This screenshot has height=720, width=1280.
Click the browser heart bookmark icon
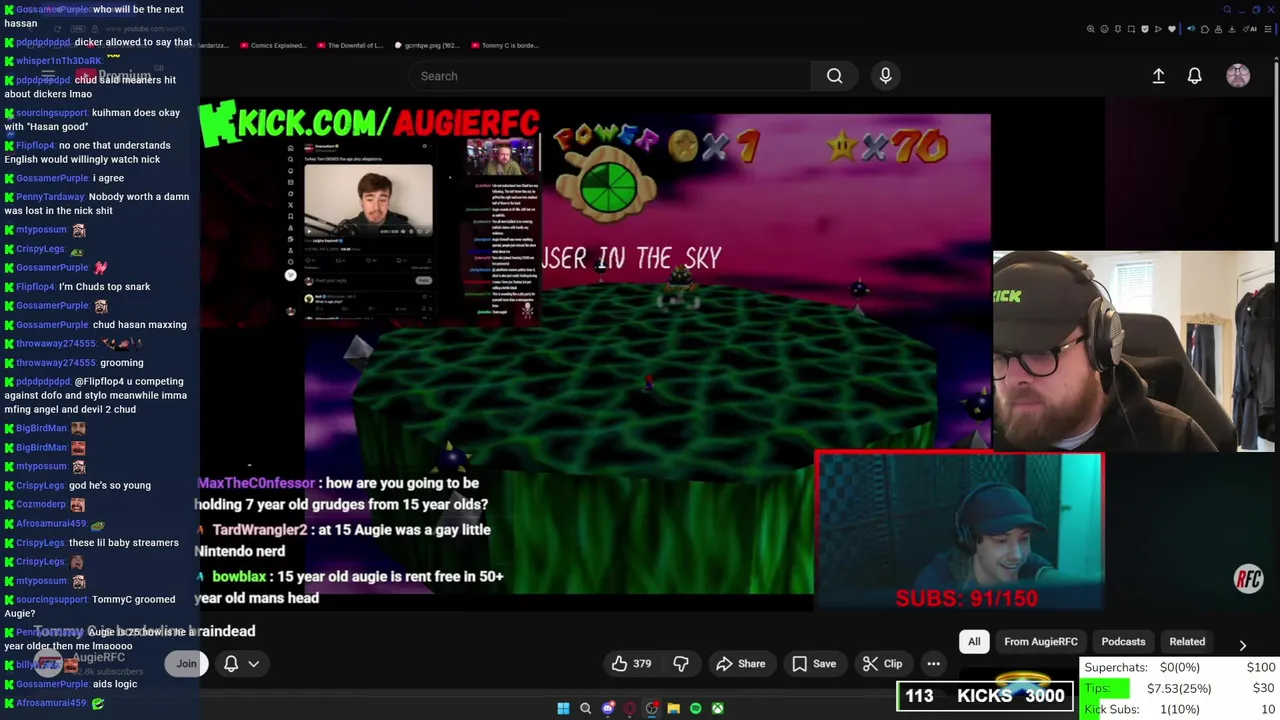click(1172, 29)
